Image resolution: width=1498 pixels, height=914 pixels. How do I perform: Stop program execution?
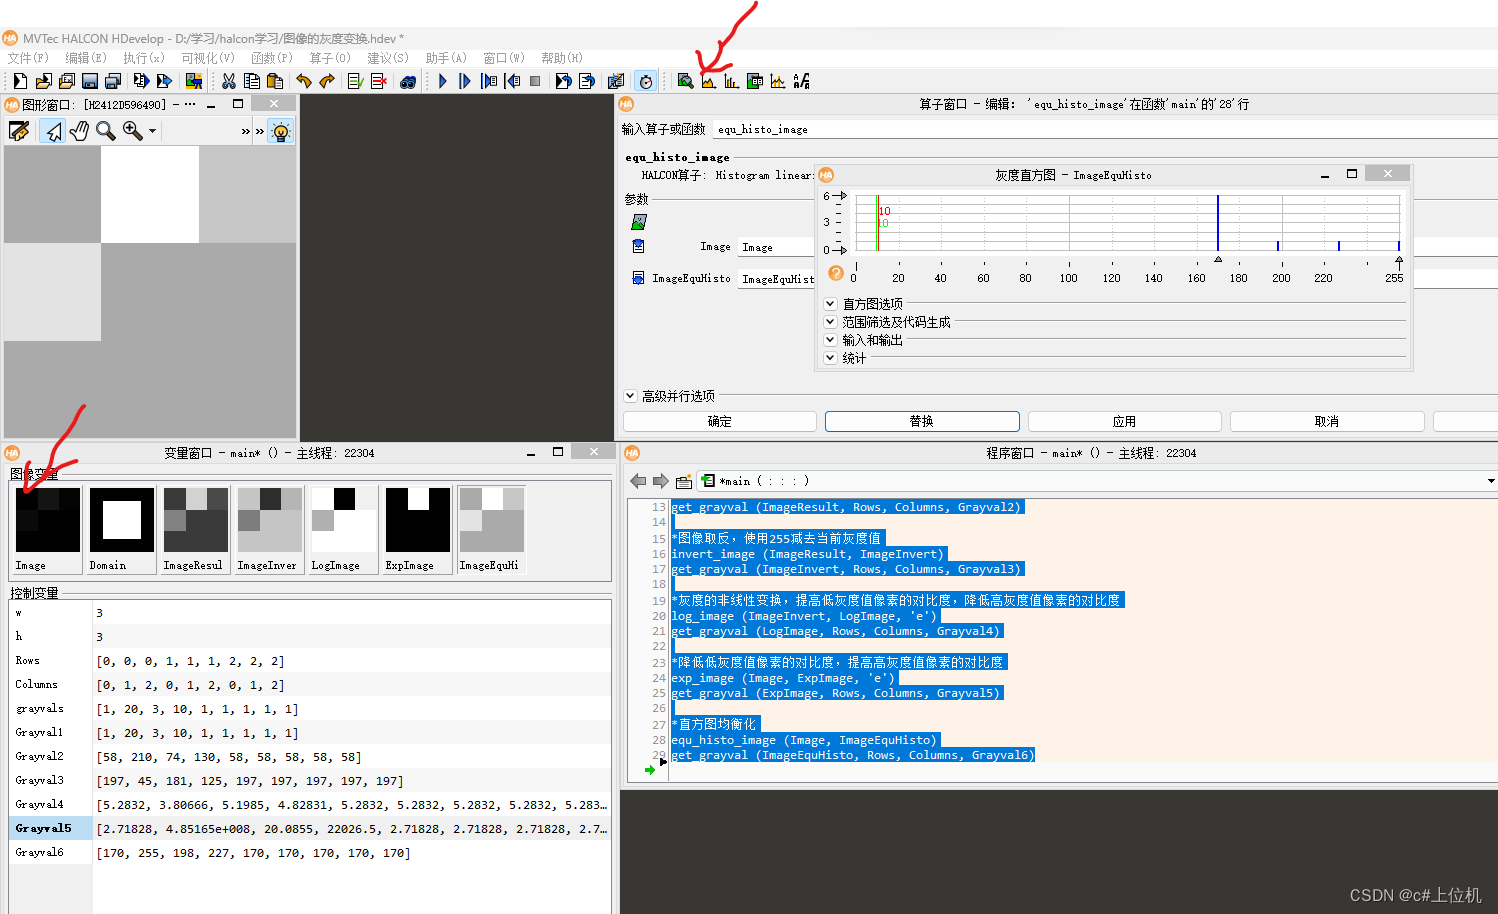tap(535, 81)
